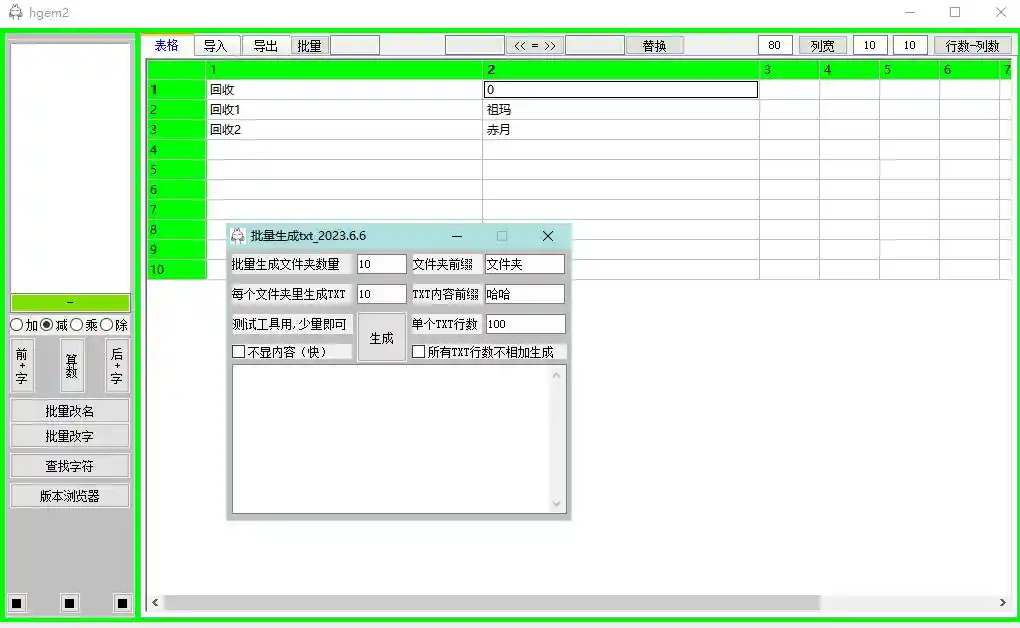Click the 每个文件夹里生成TXT input field

coord(382,294)
